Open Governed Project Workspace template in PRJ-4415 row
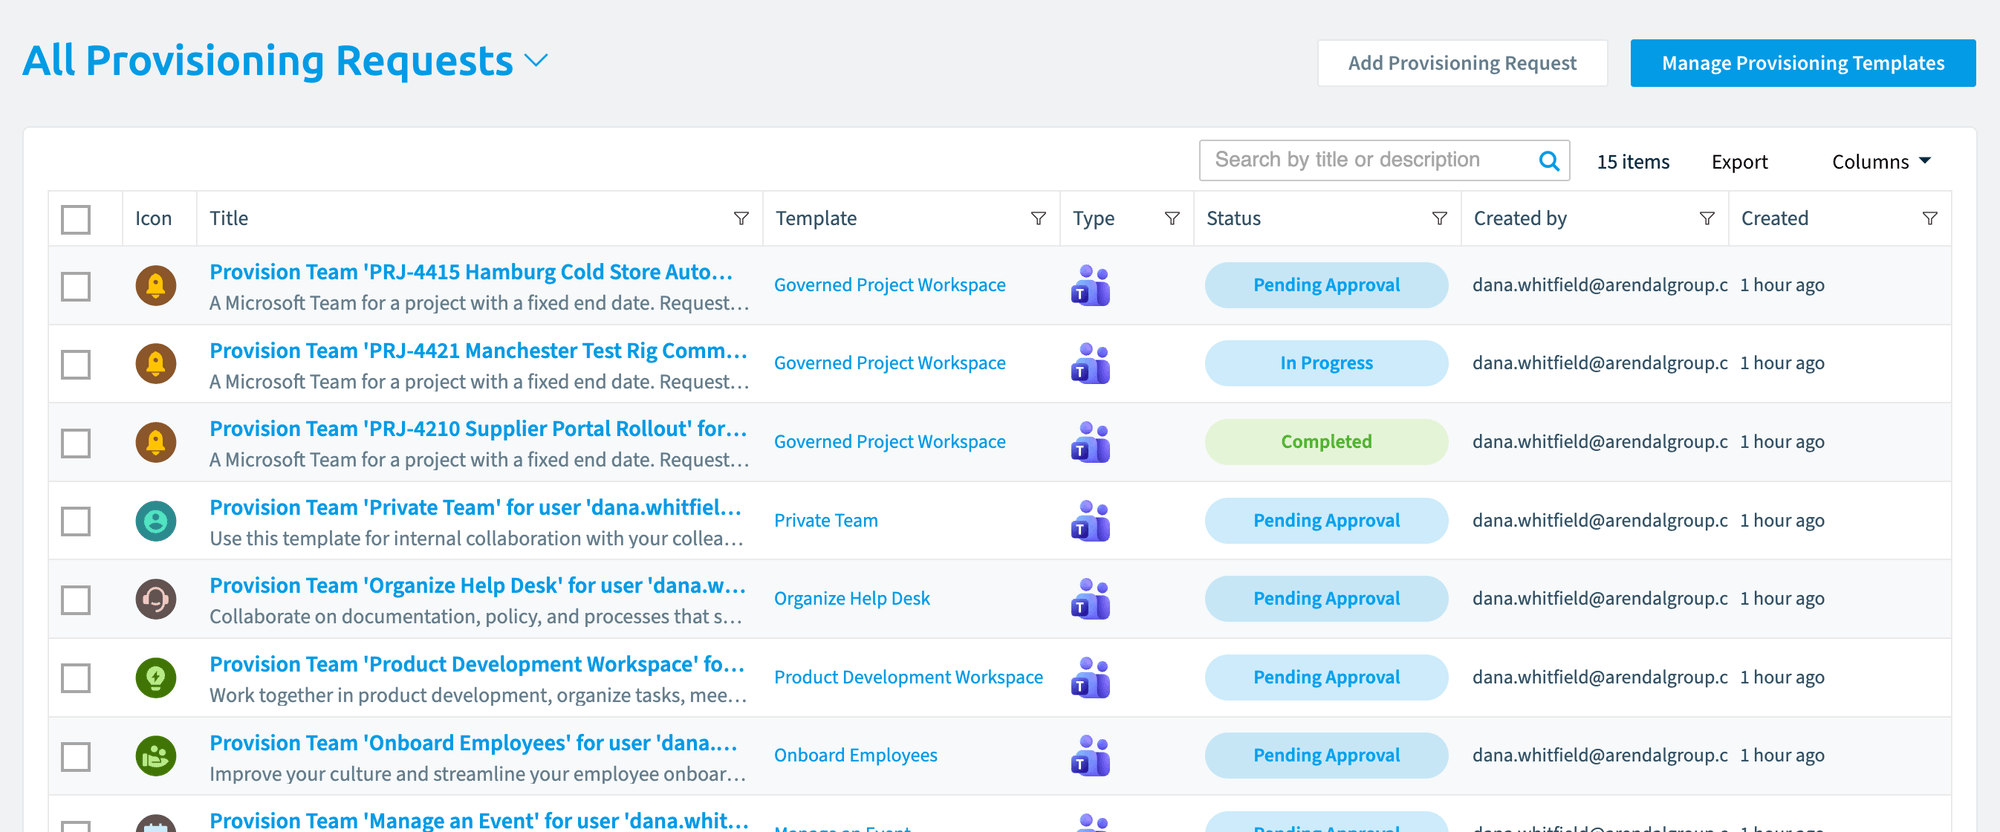The image size is (2000, 832). click(890, 285)
